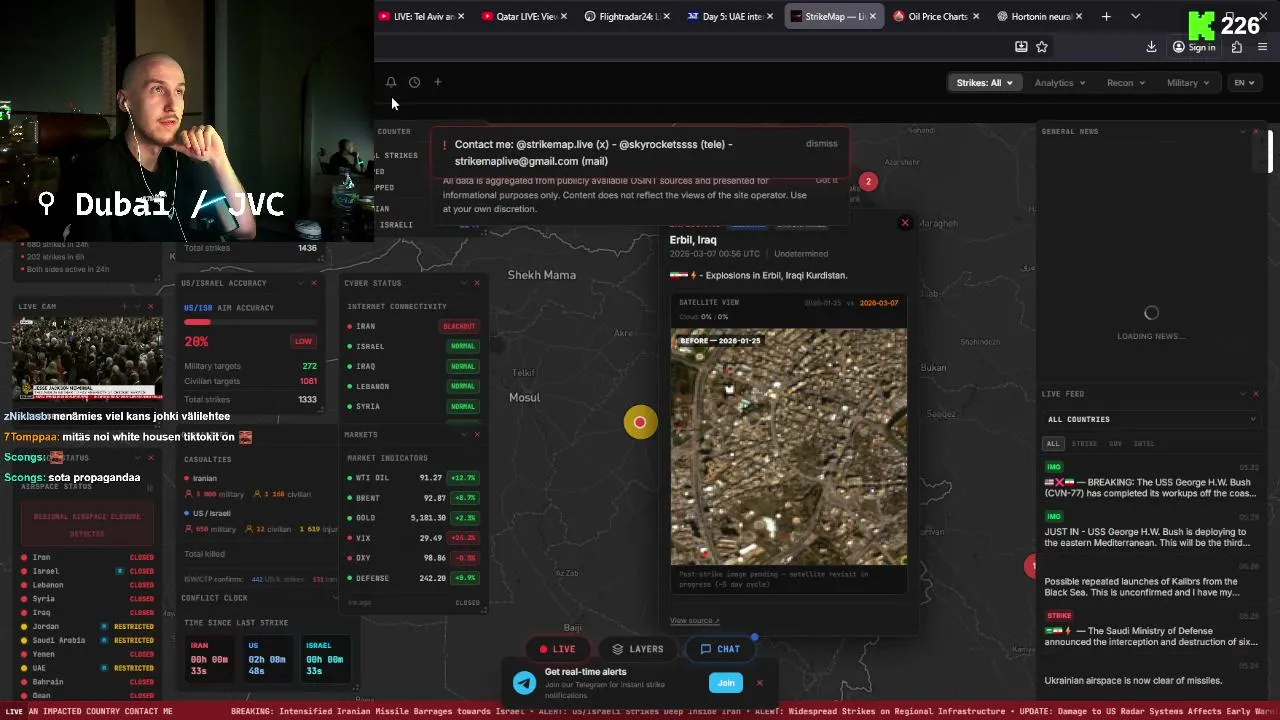This screenshot has height=720, width=1280.
Task: Open the All Countries dropdown
Action: click(x=1150, y=419)
